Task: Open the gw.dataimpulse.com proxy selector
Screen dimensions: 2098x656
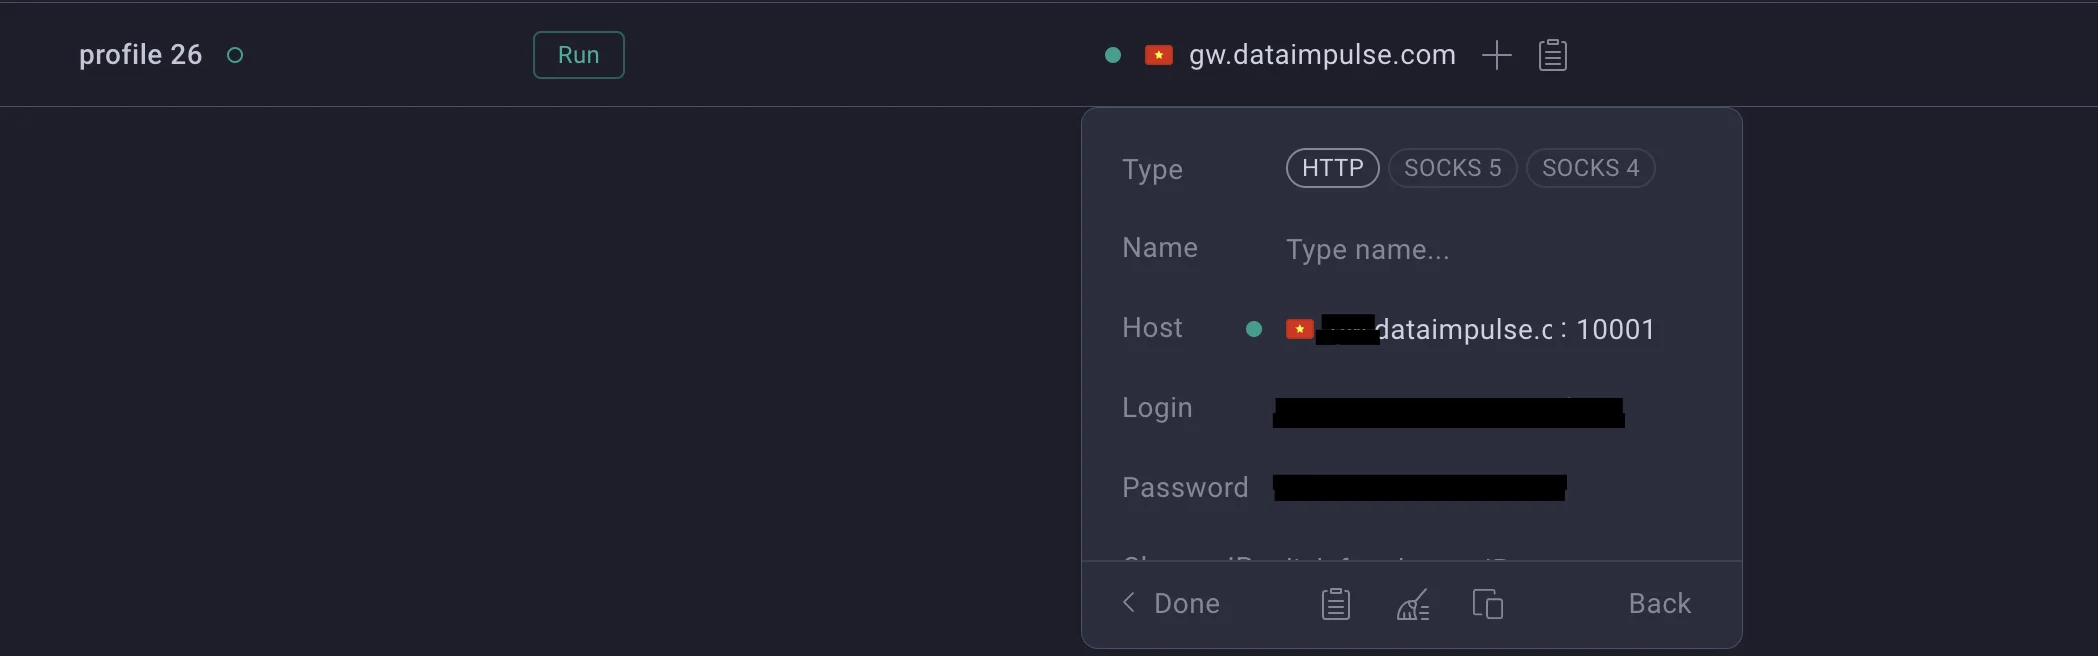Action: tap(1322, 55)
